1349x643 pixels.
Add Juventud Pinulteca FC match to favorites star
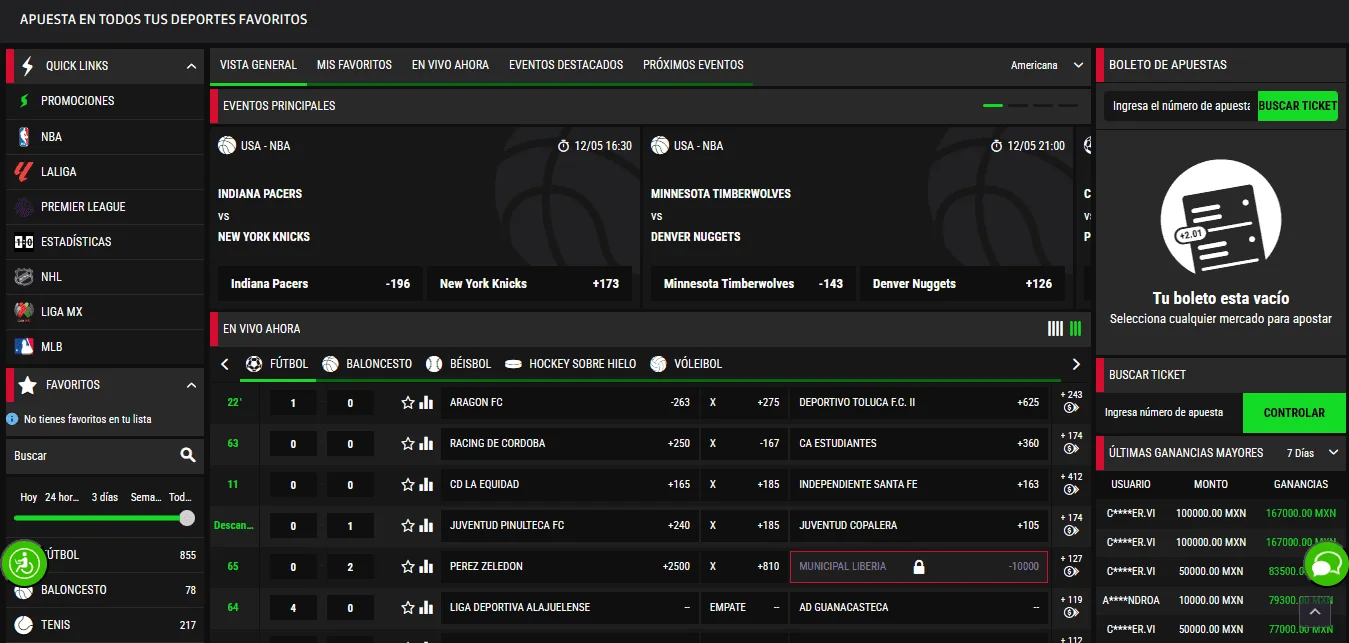pos(408,525)
